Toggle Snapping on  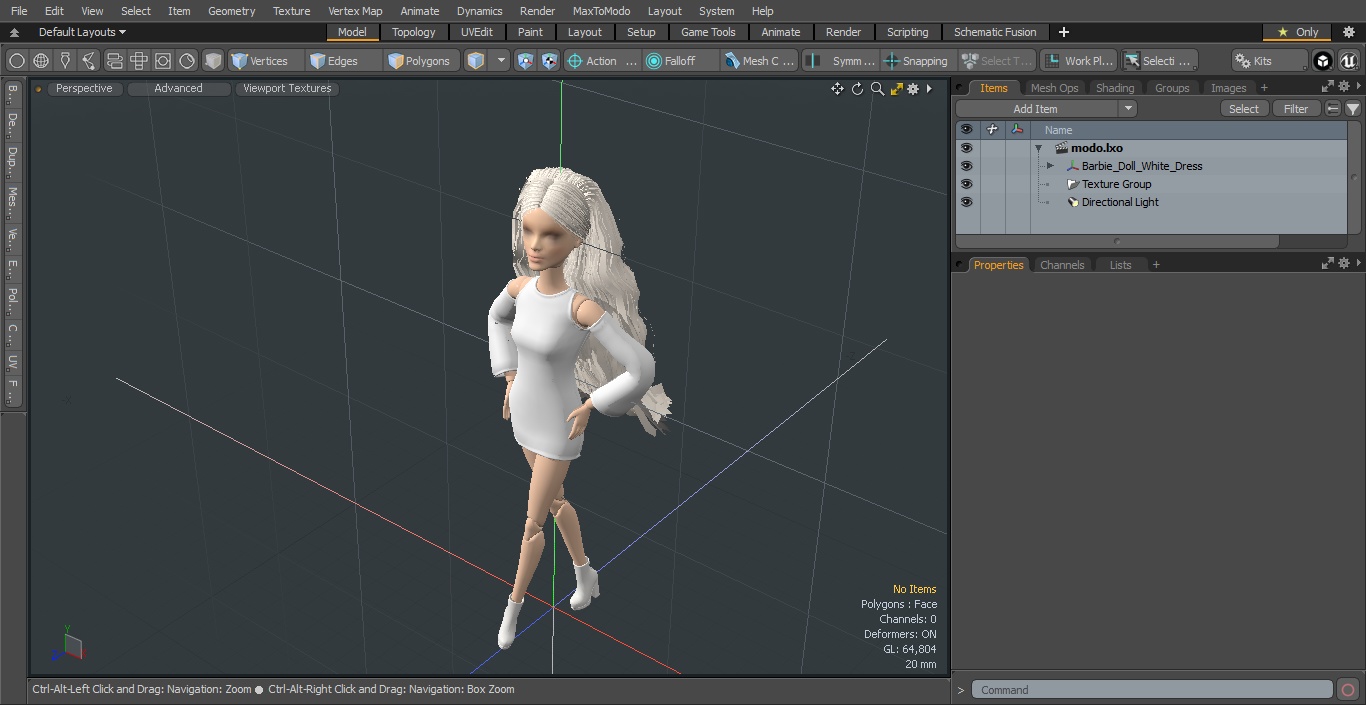click(x=918, y=61)
